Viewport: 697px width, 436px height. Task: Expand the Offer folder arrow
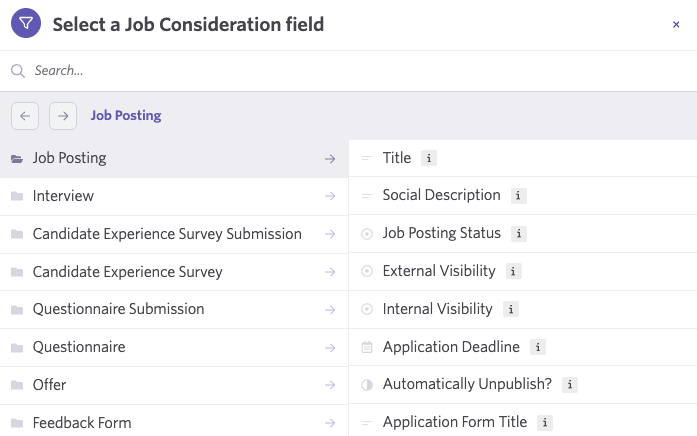click(x=329, y=385)
